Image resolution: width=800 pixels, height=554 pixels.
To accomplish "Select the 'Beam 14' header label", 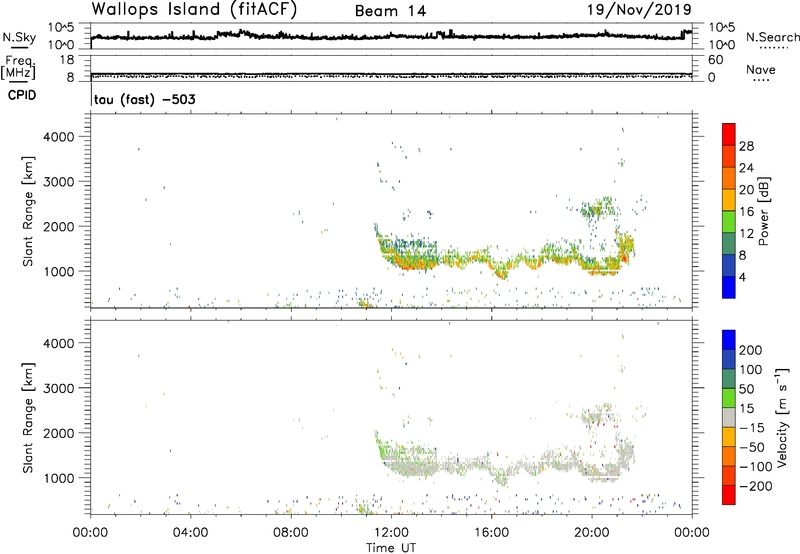I will point(390,11).
